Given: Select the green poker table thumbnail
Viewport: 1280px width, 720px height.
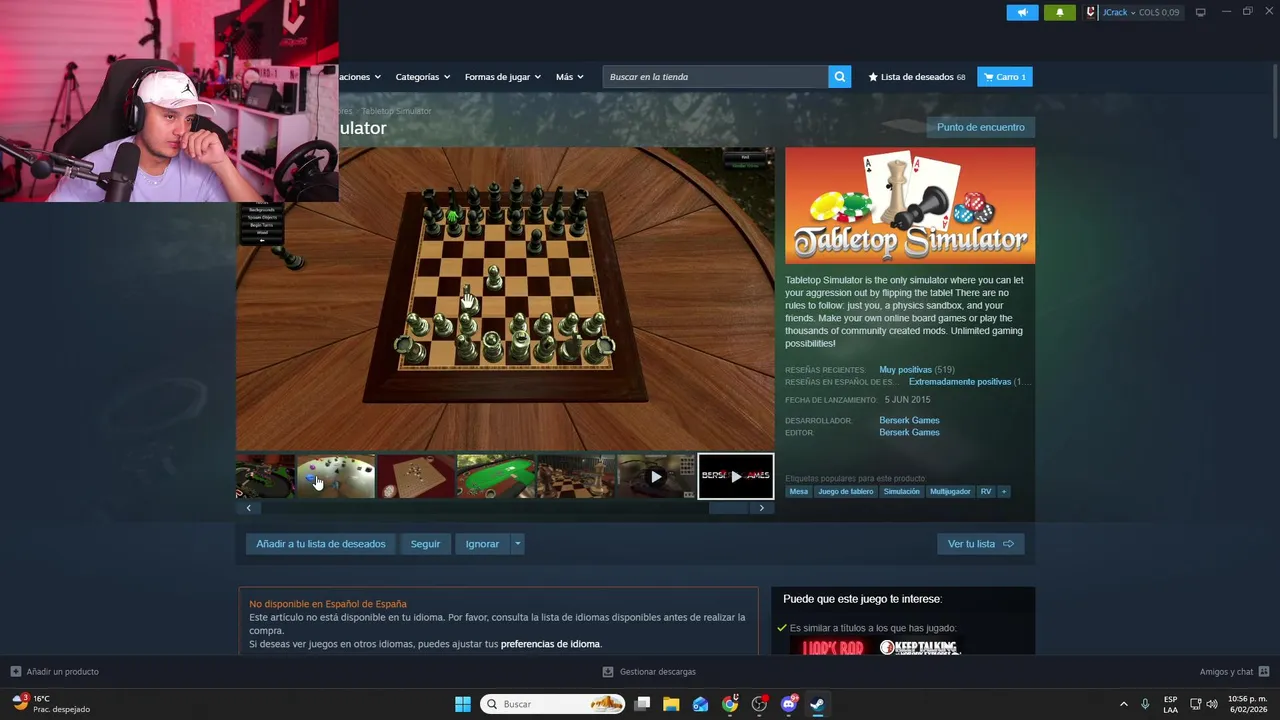Looking at the screenshot, I should 496,476.
